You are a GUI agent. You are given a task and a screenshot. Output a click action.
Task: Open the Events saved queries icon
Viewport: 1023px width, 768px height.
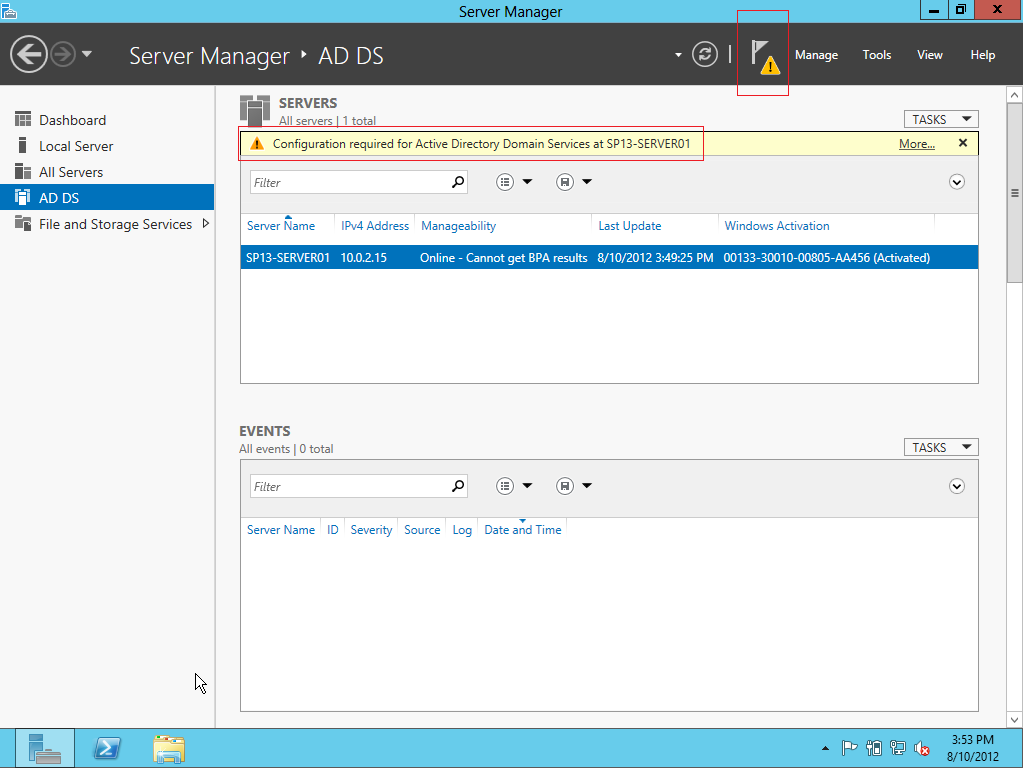click(x=565, y=486)
